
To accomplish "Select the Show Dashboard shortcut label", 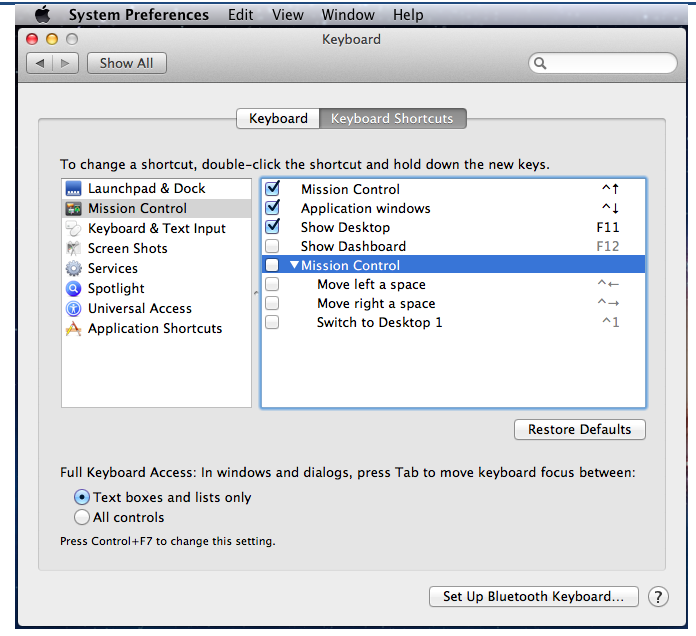I will point(353,246).
